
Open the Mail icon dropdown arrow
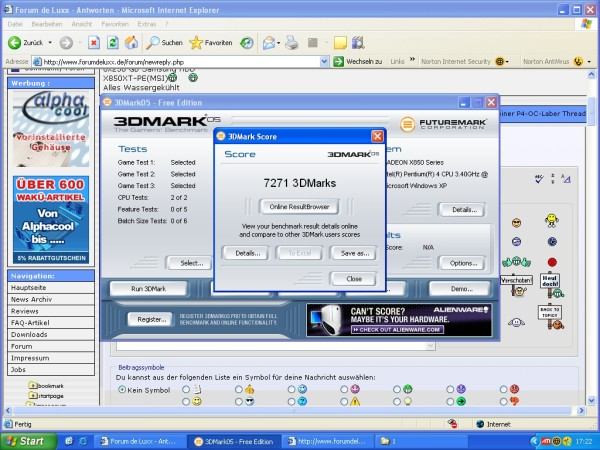(x=278, y=43)
